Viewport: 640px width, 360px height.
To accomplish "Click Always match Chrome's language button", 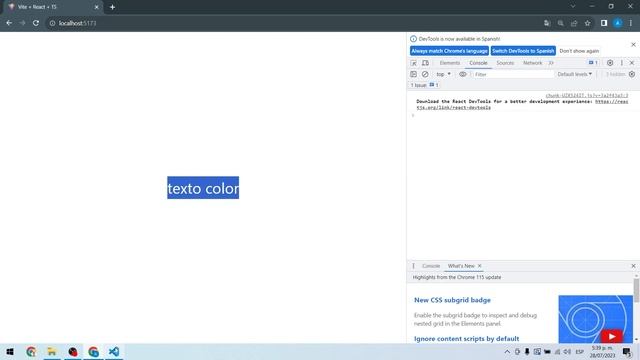I will click(x=449, y=51).
